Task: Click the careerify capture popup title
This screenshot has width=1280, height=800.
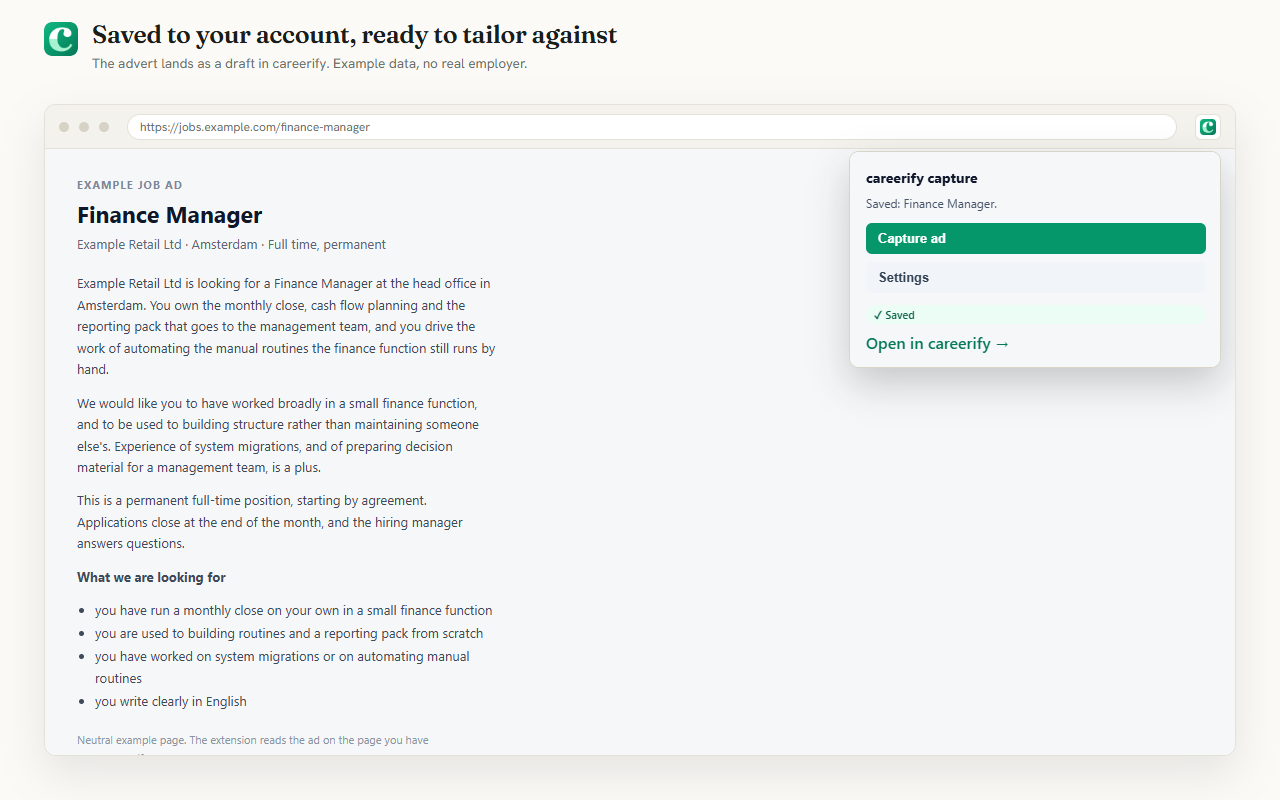Action: (x=922, y=179)
